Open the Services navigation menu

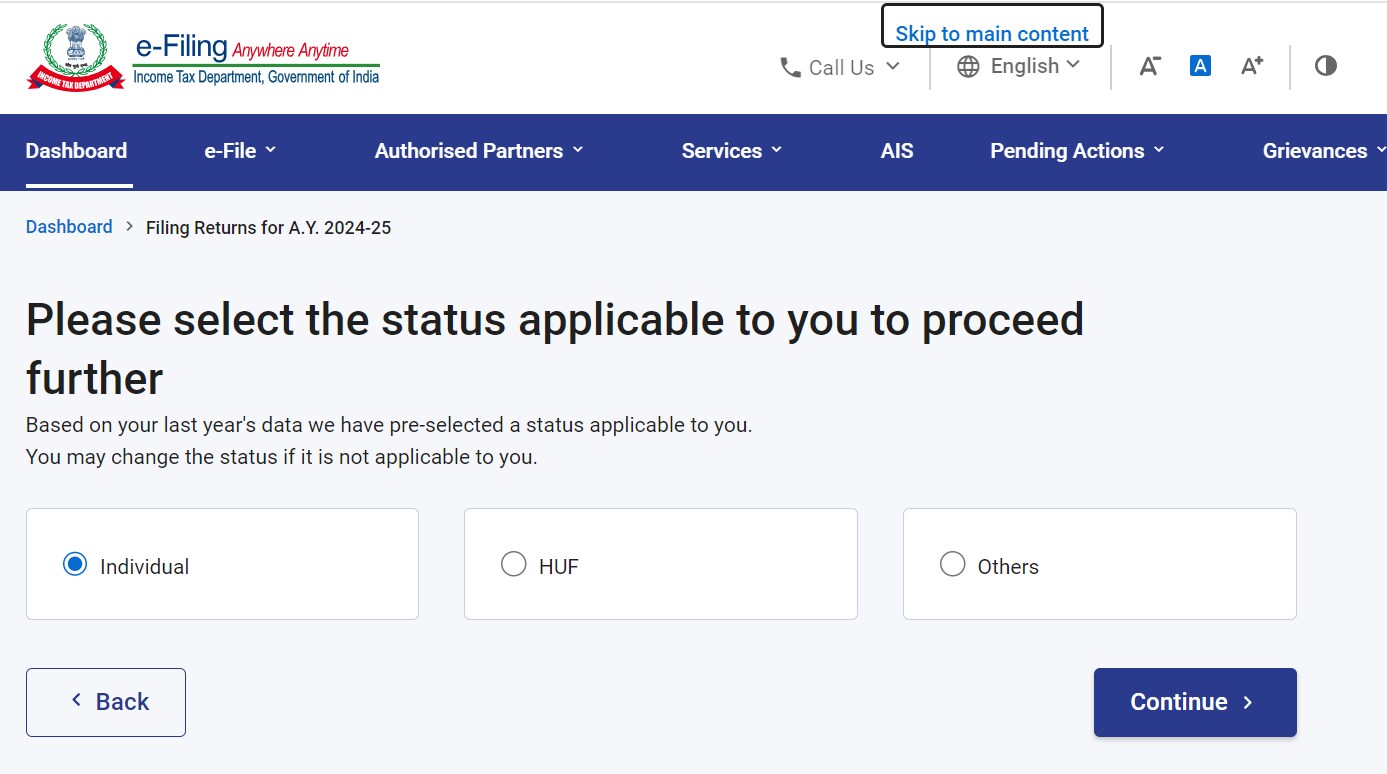tap(732, 151)
